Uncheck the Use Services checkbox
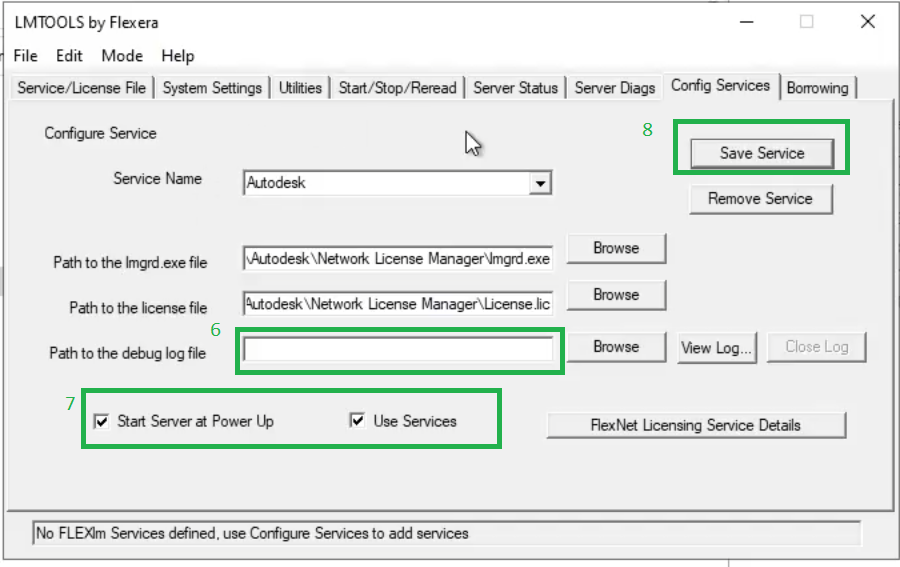 (357, 422)
